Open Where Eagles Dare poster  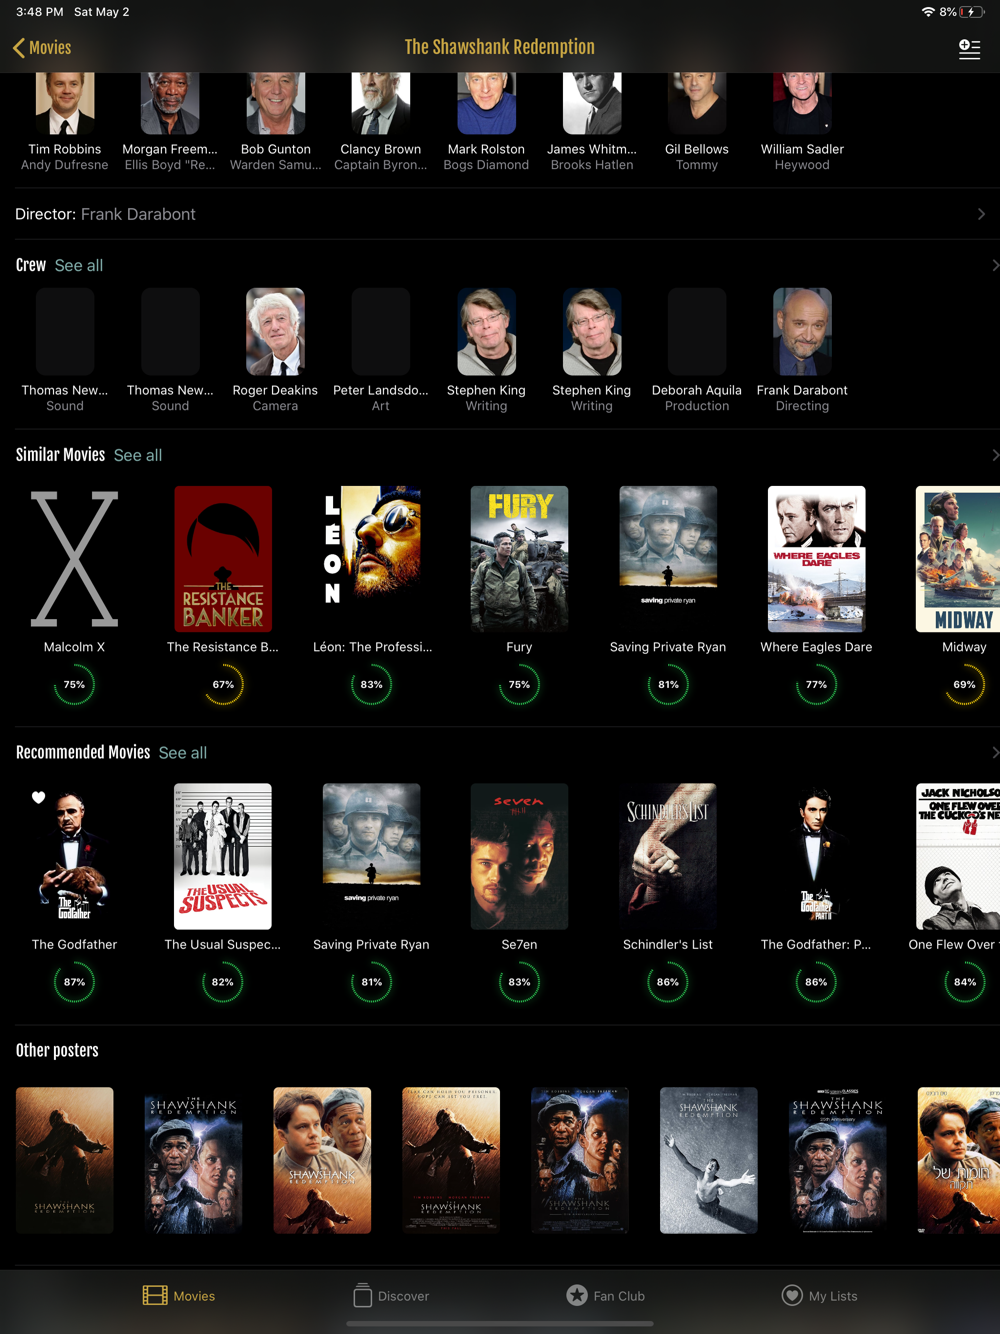(816, 559)
